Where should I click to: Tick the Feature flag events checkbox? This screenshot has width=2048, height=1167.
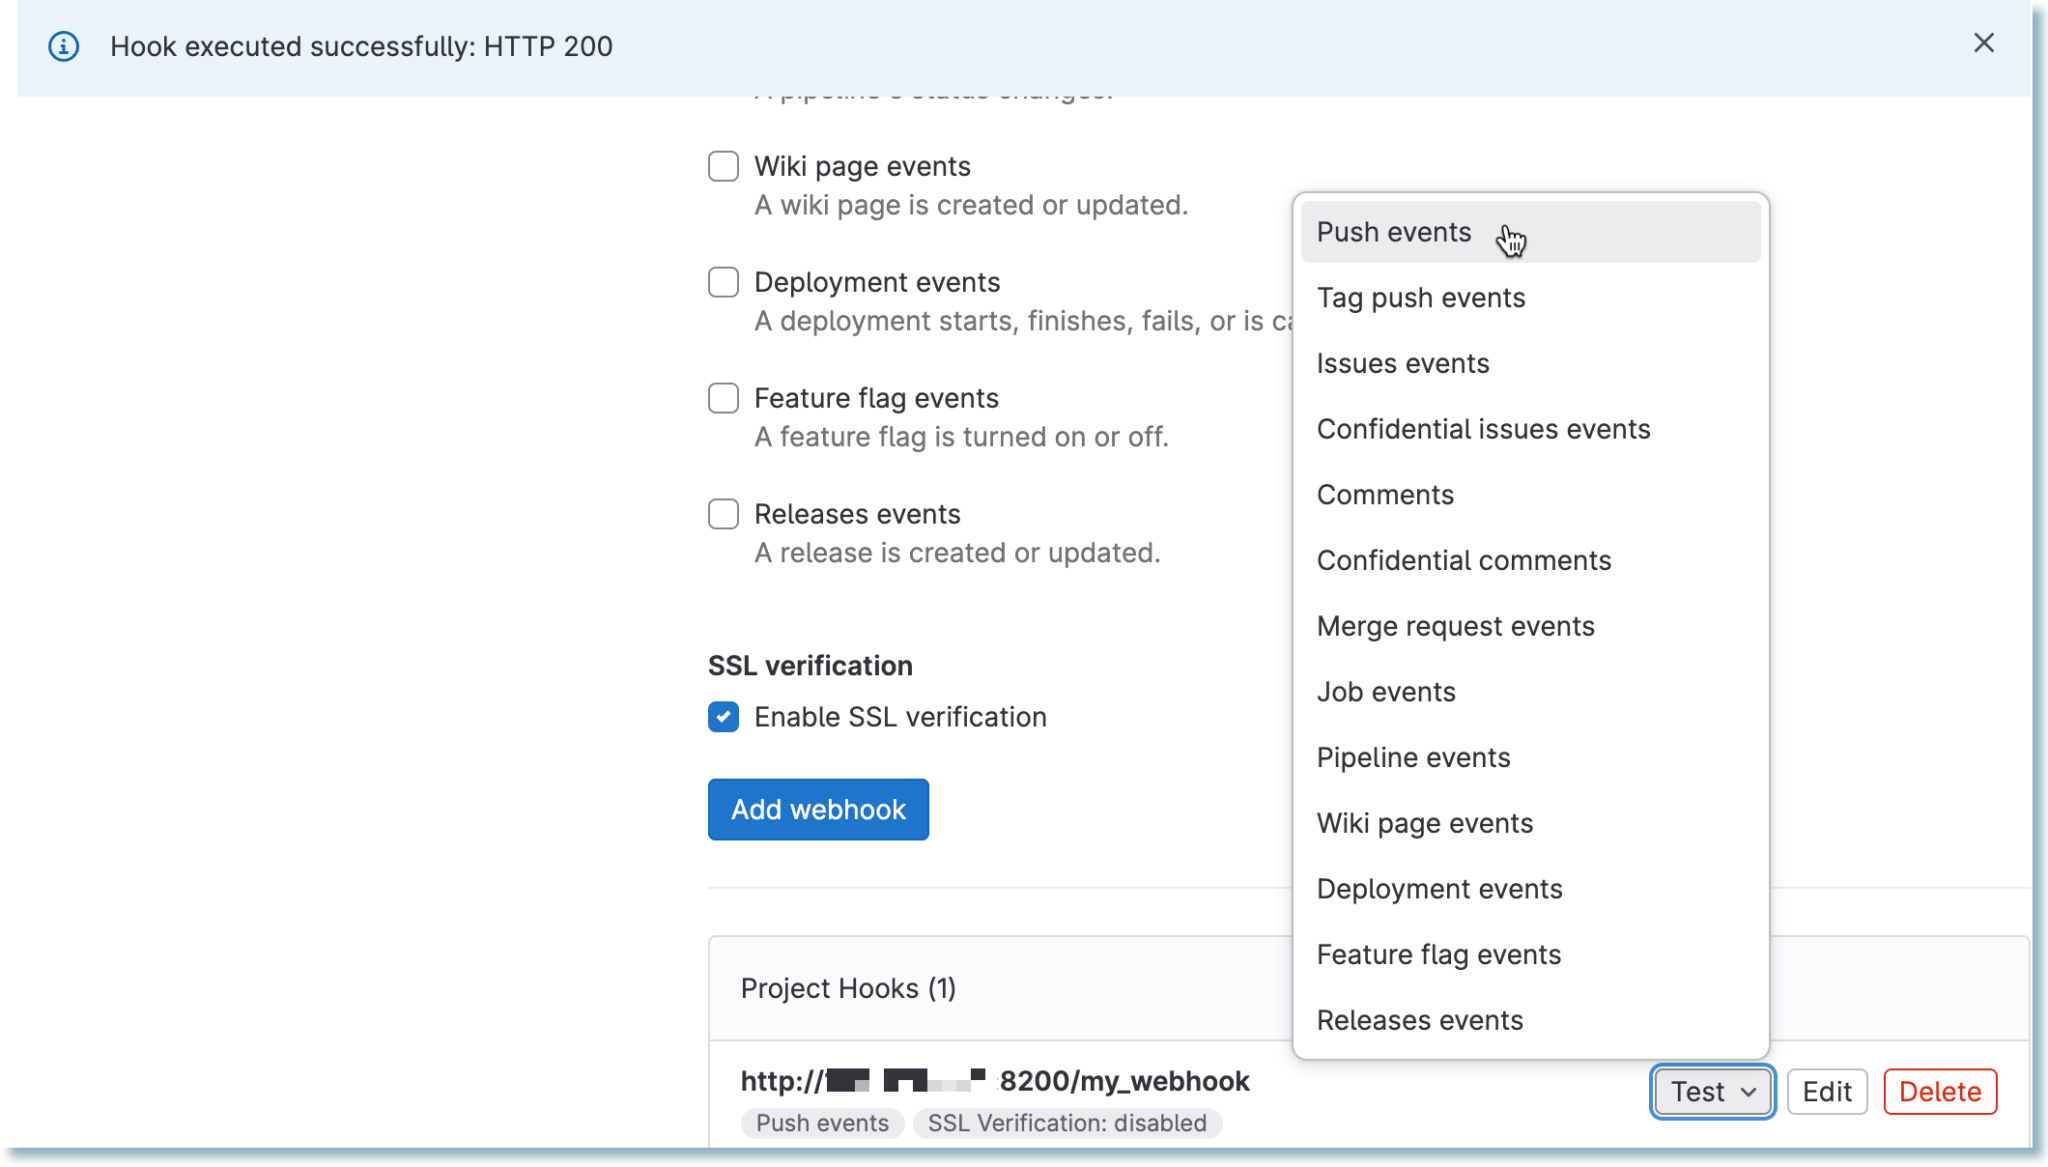coord(723,398)
